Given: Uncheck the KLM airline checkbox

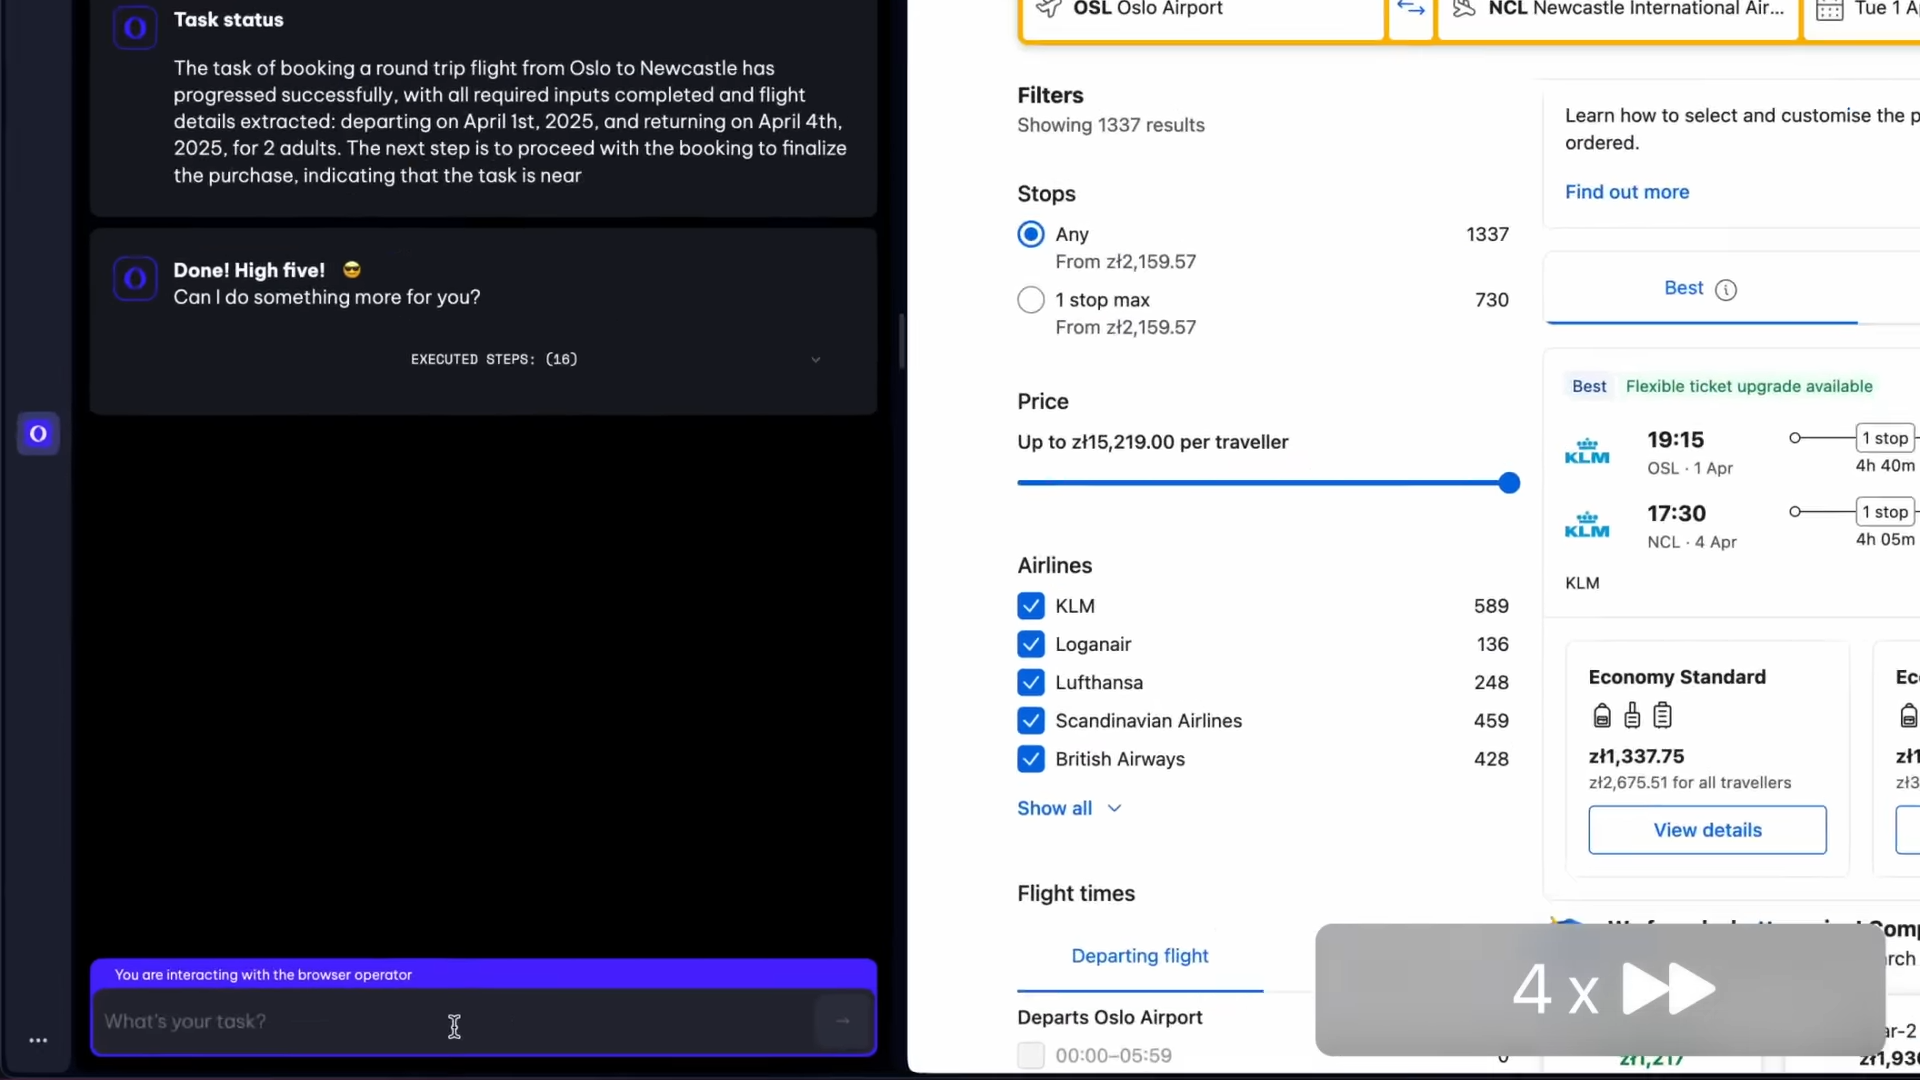Looking at the screenshot, I should 1031,606.
